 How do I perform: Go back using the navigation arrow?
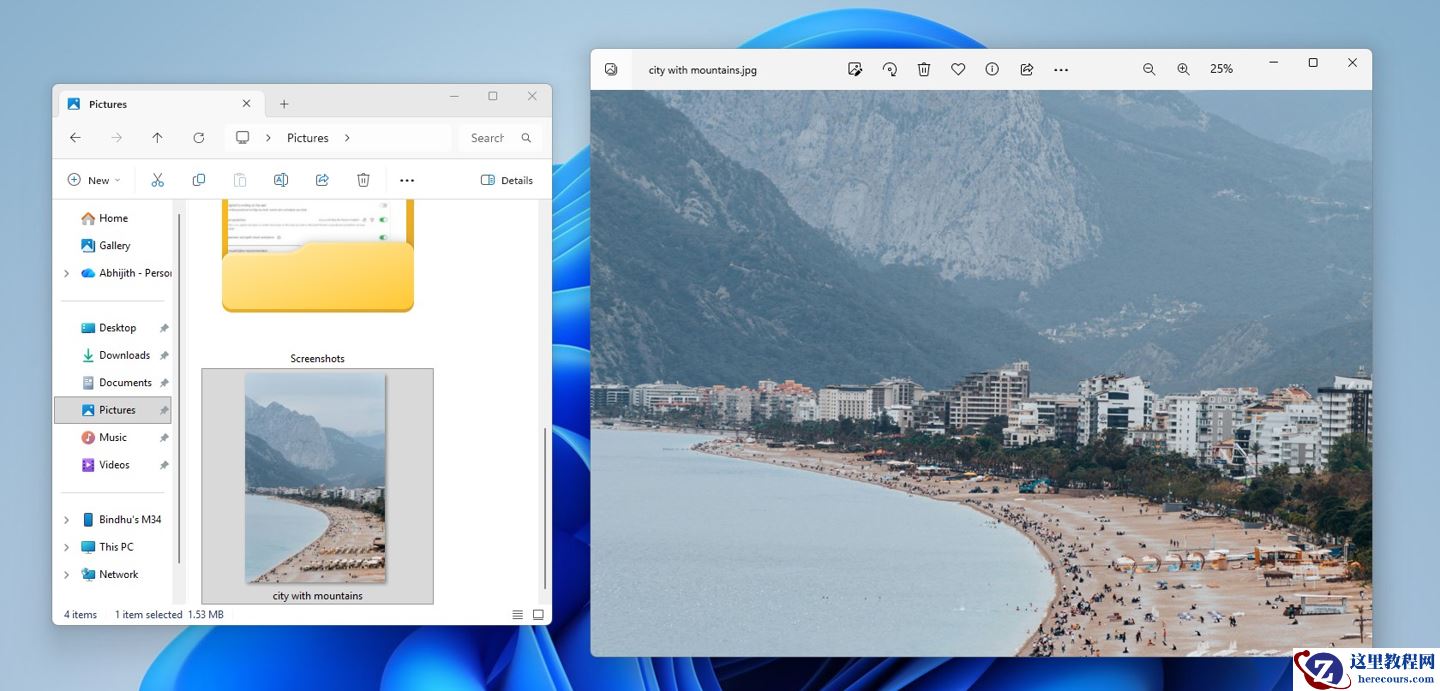pos(75,137)
